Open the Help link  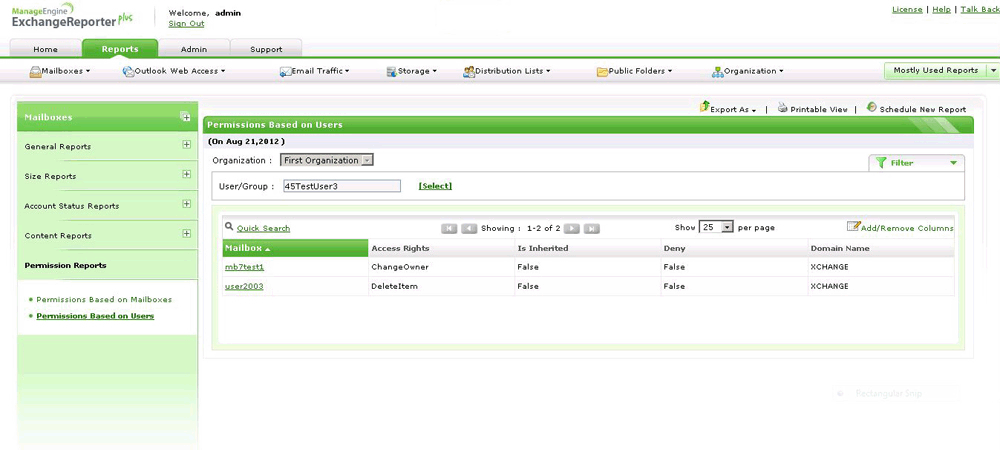click(x=941, y=10)
